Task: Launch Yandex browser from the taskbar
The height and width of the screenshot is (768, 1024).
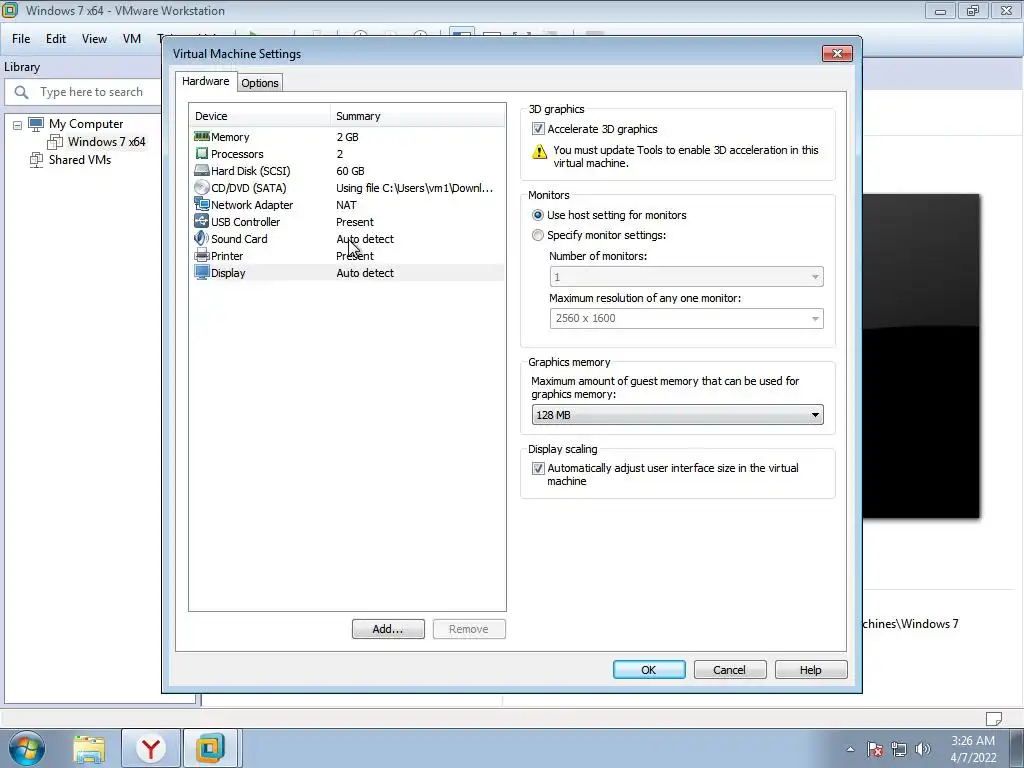Action: [151, 748]
